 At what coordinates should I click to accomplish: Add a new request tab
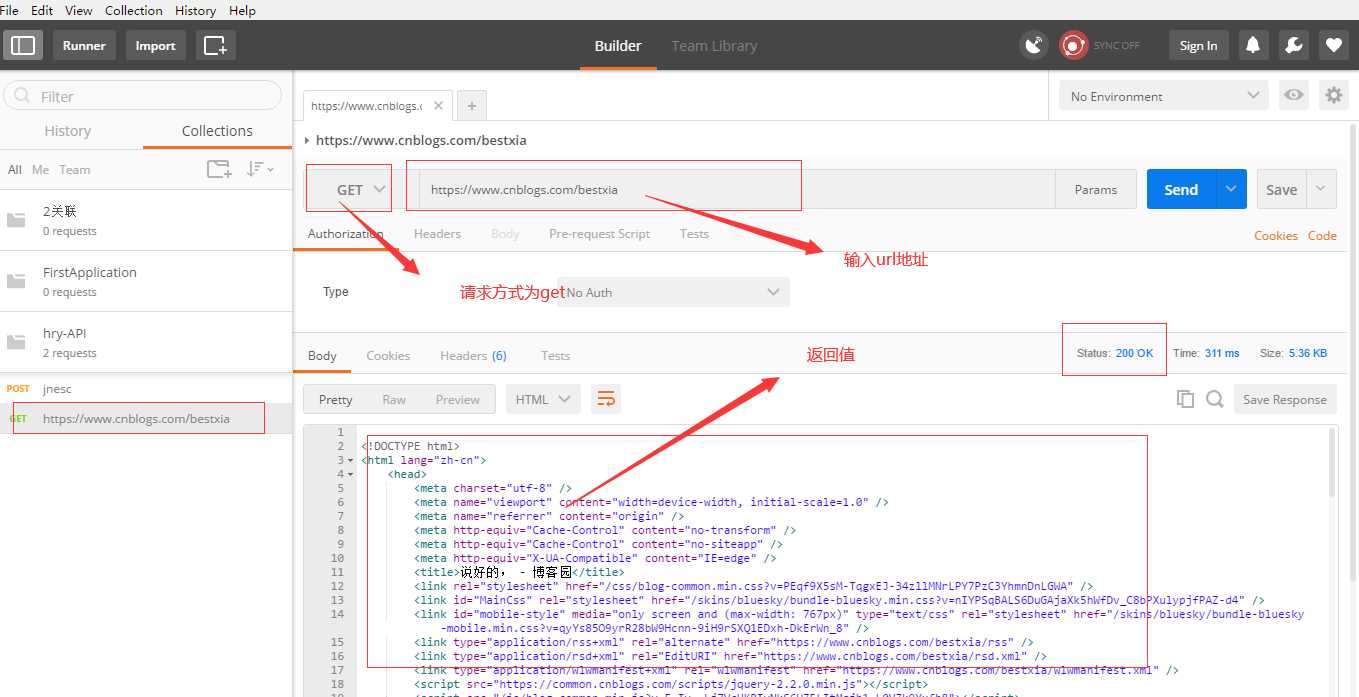472,105
